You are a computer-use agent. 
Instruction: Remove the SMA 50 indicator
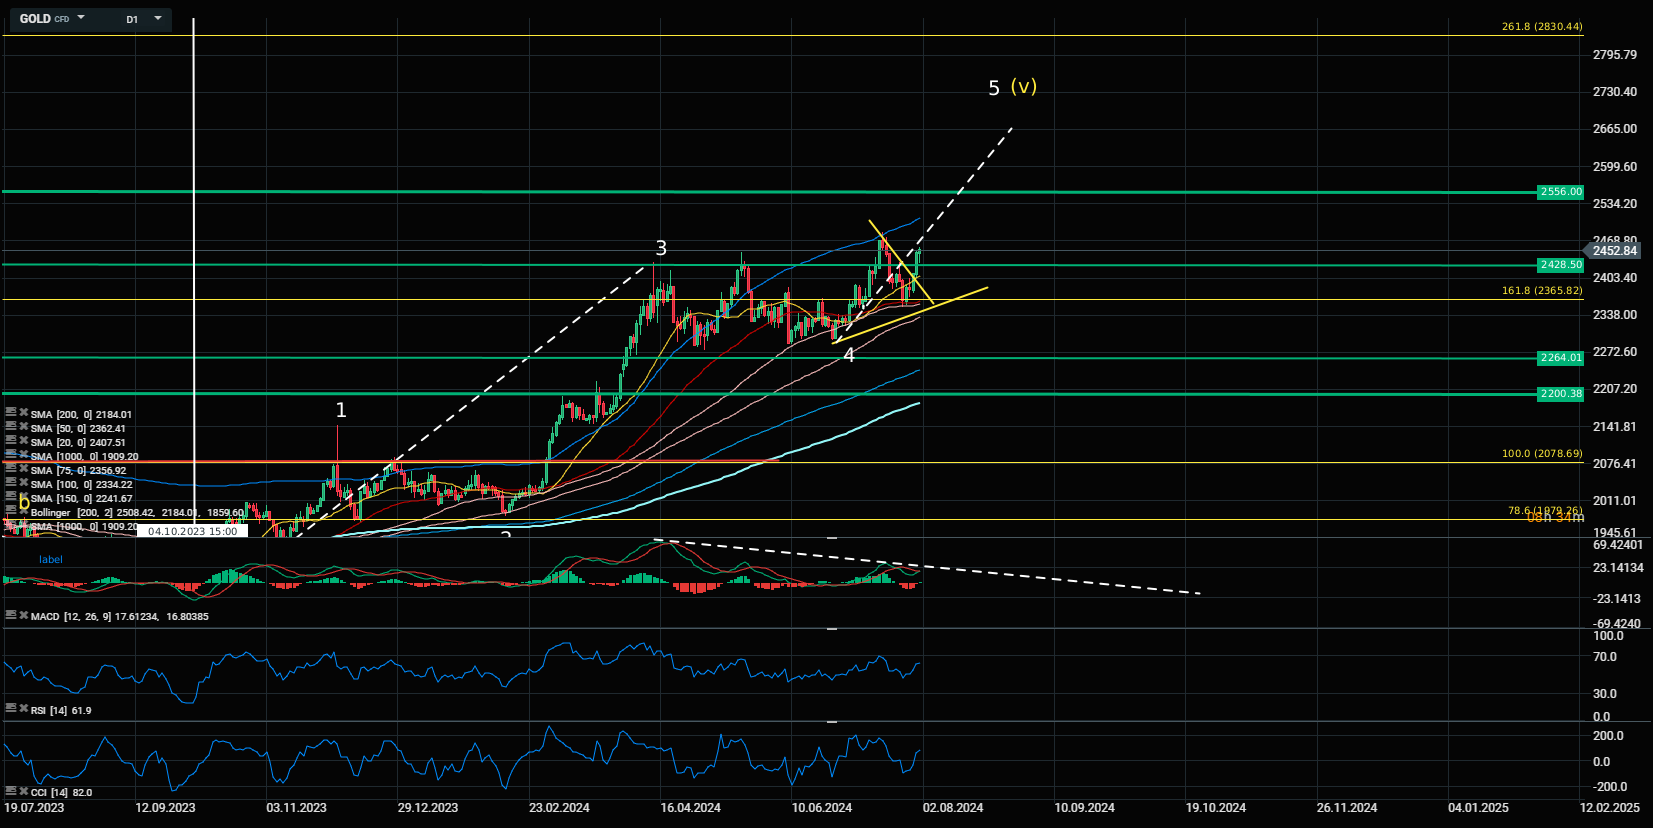(x=23, y=426)
